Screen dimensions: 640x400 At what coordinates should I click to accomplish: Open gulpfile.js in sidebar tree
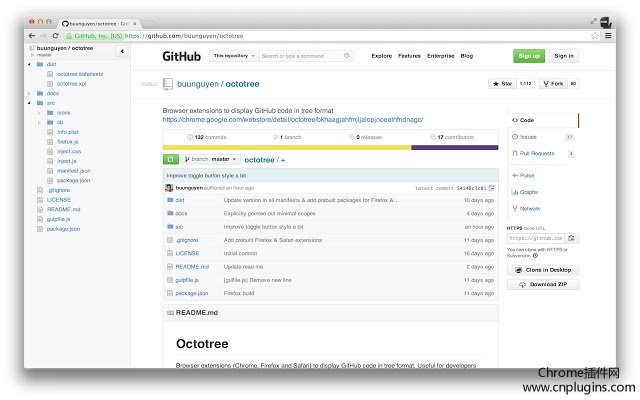[58, 219]
